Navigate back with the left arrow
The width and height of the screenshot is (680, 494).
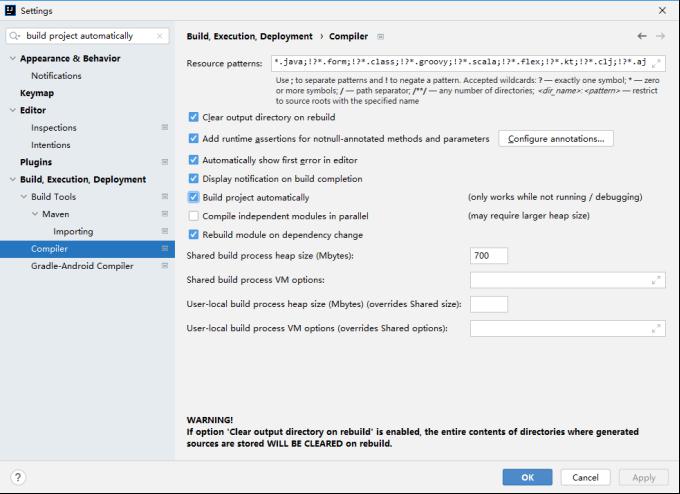[642, 36]
